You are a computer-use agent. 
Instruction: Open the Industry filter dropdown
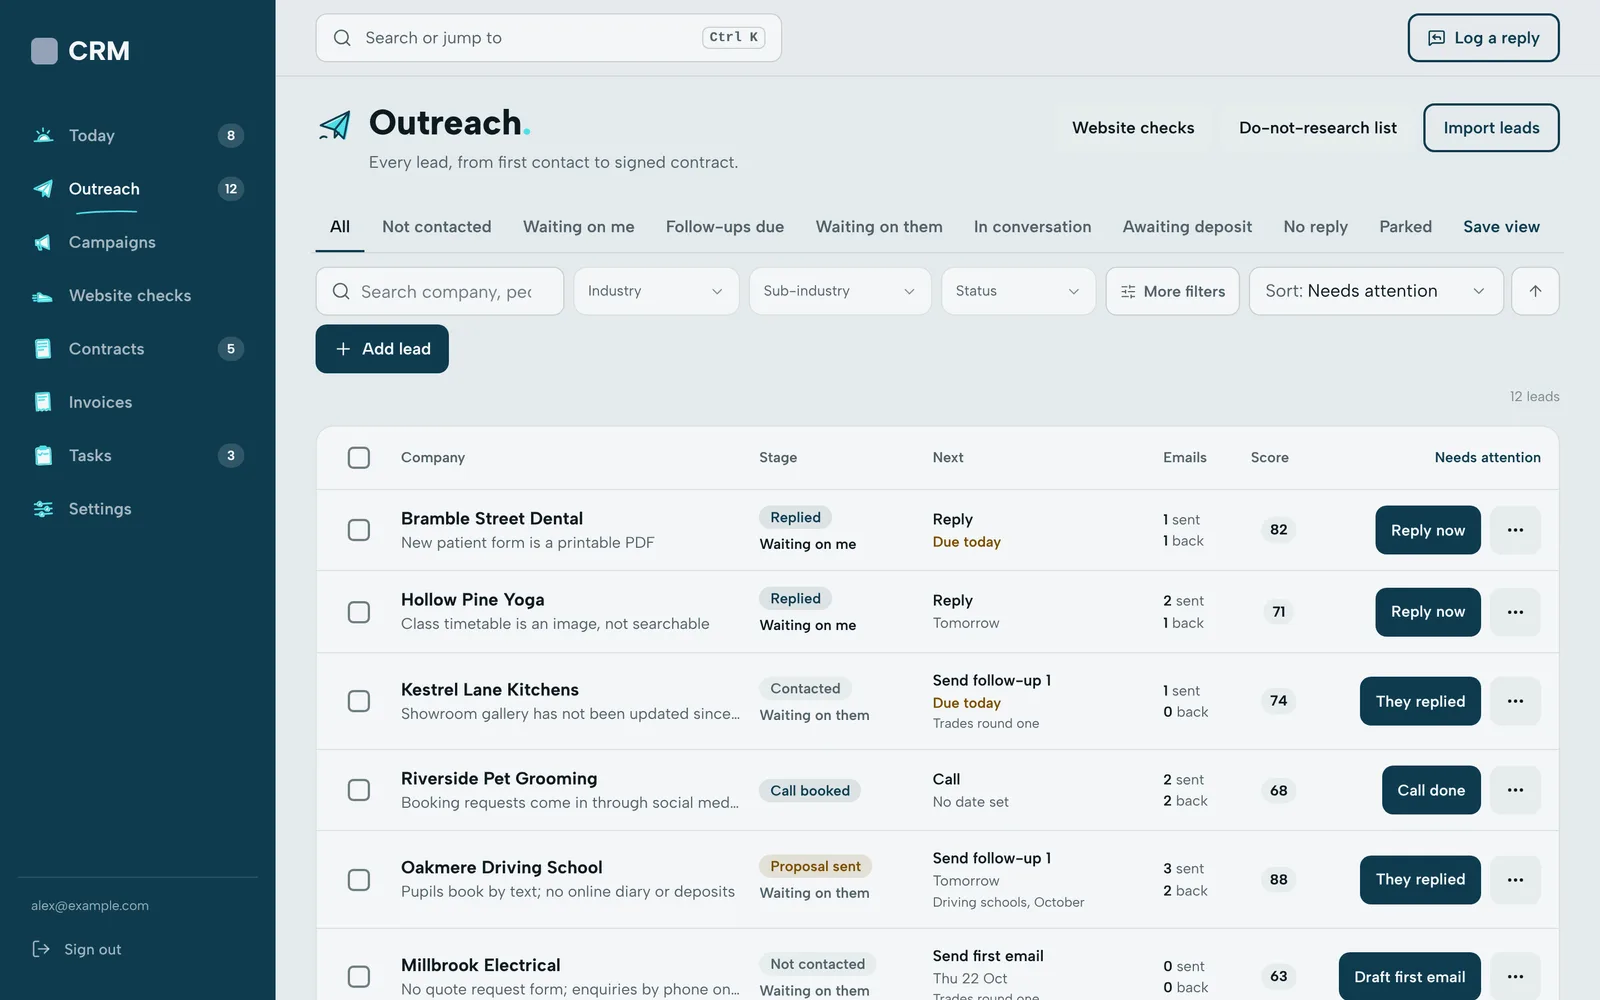coord(656,291)
